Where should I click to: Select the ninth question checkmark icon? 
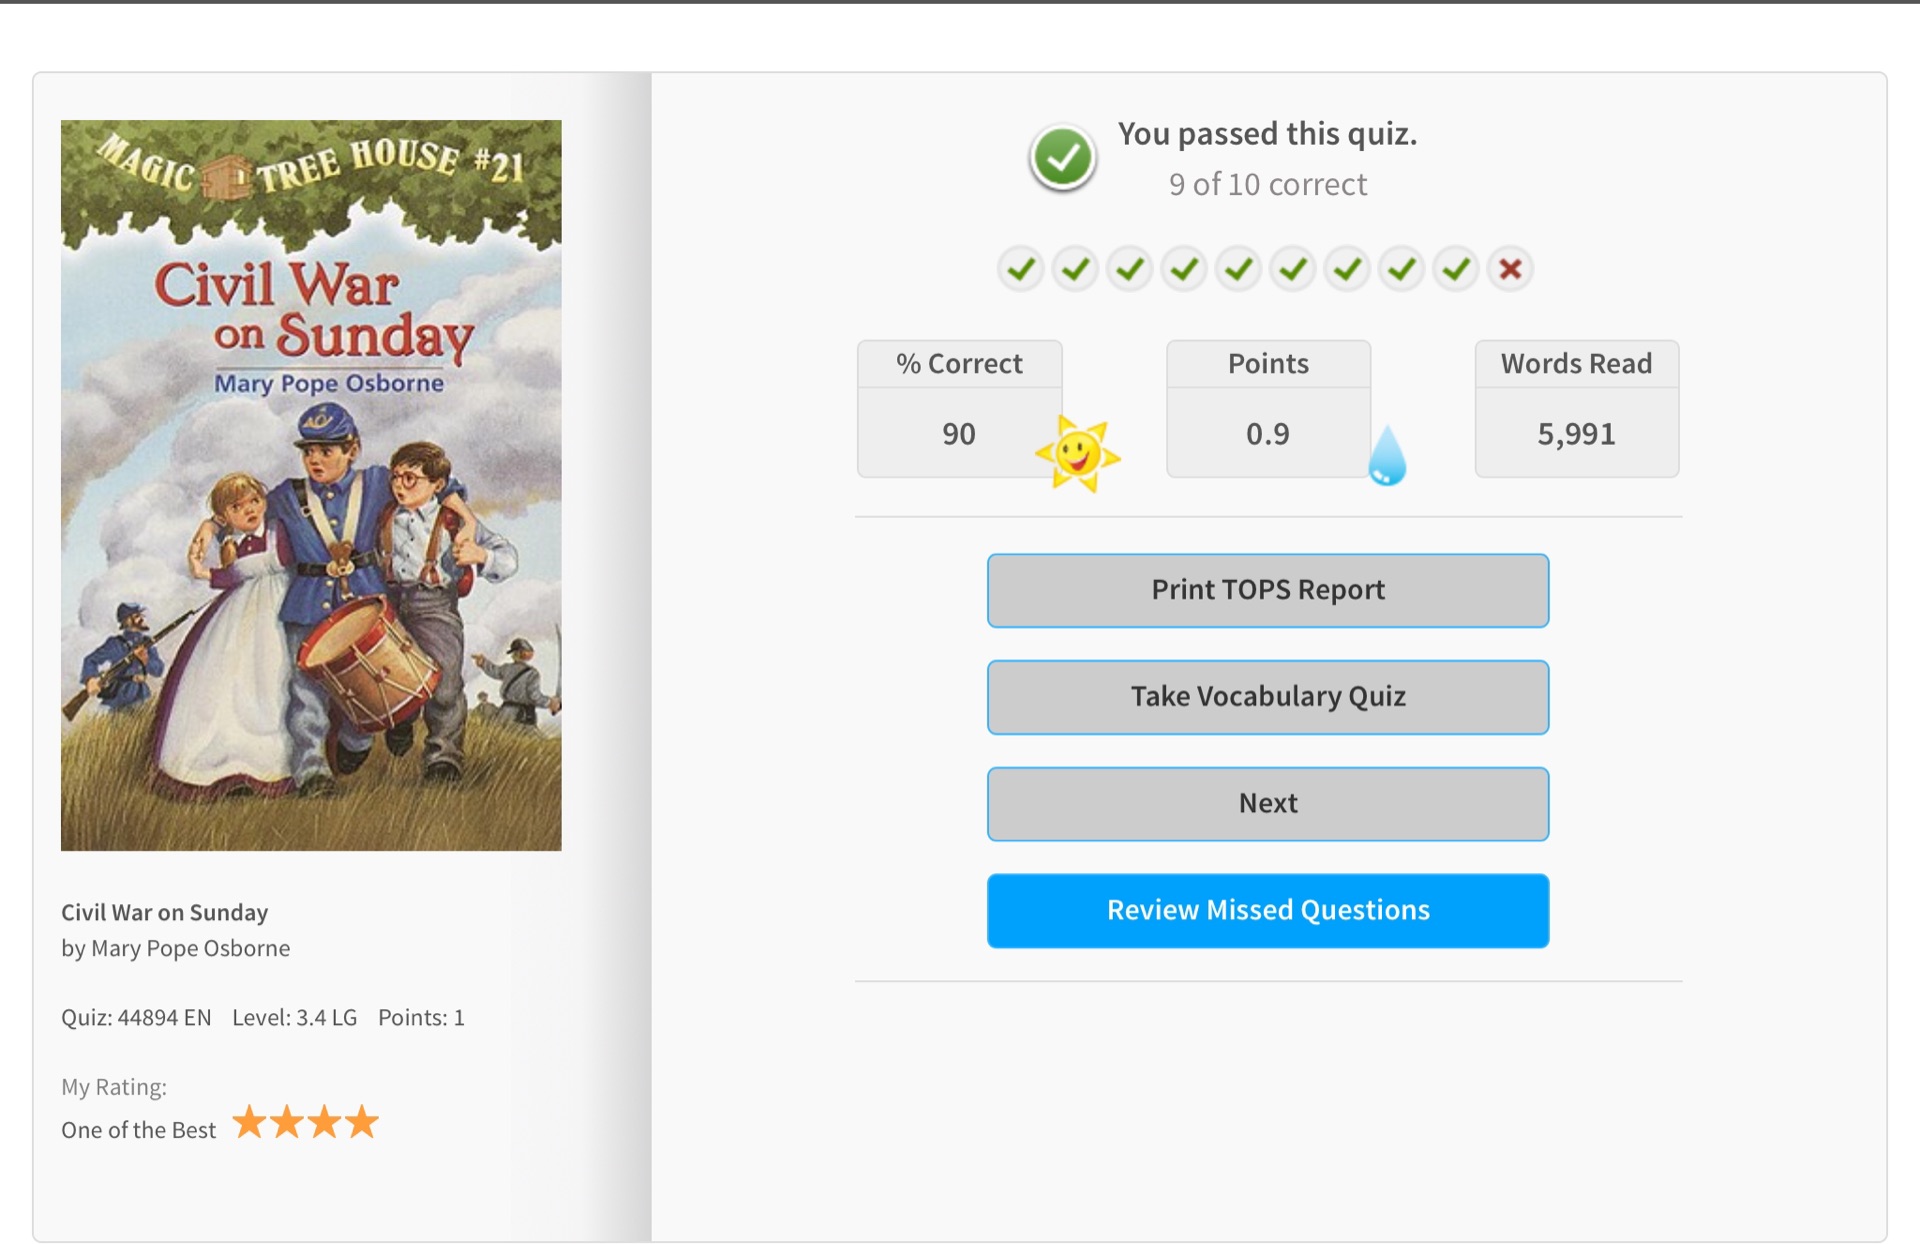[1456, 269]
